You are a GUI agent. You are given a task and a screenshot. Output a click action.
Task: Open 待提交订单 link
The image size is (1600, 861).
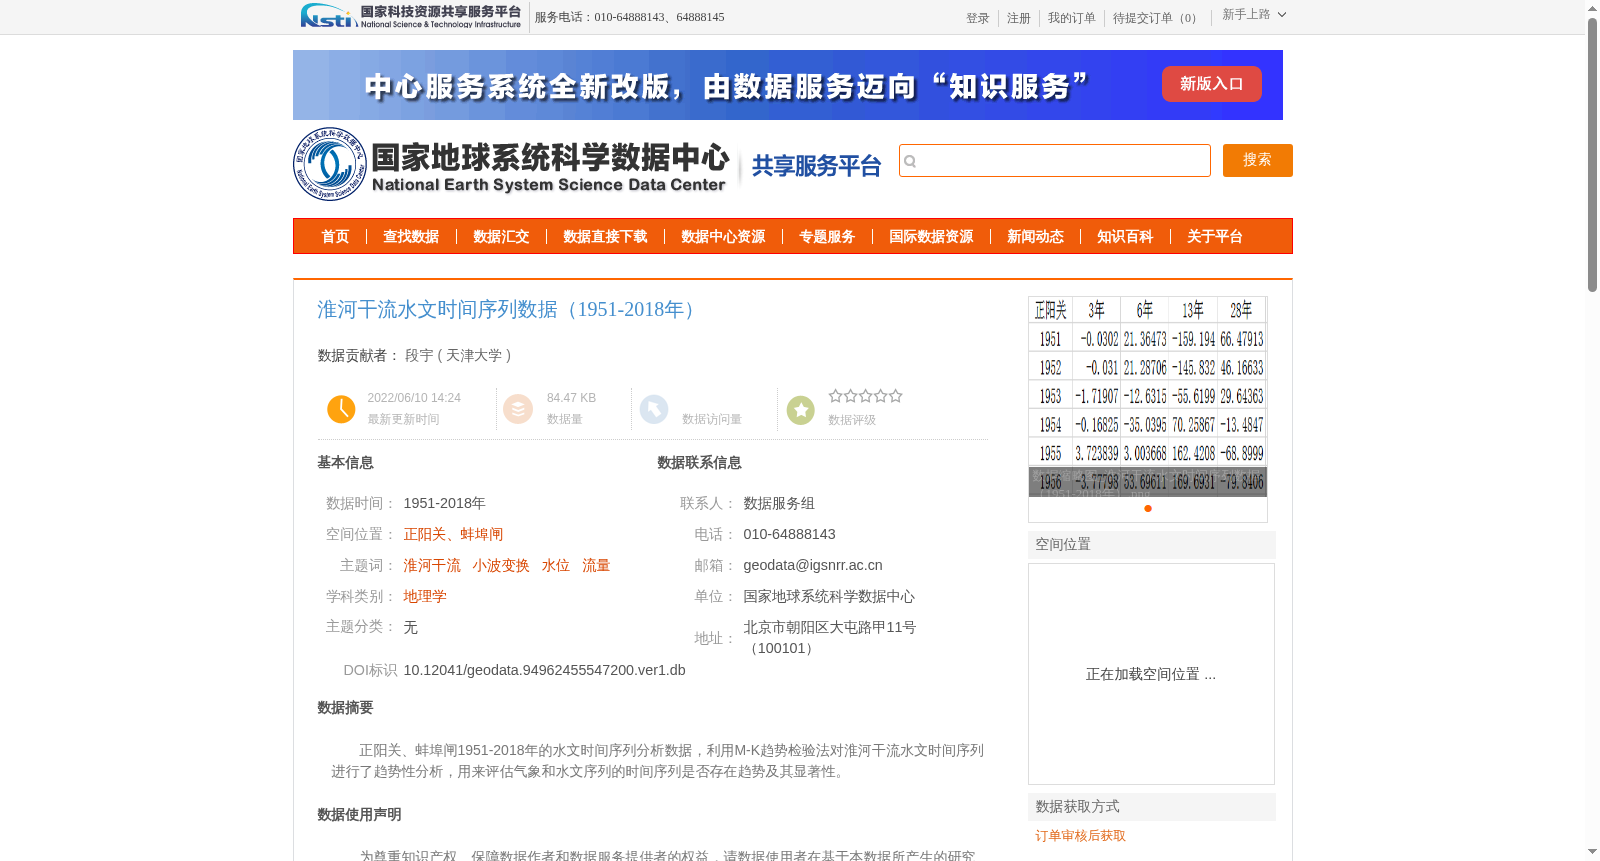tap(1157, 18)
